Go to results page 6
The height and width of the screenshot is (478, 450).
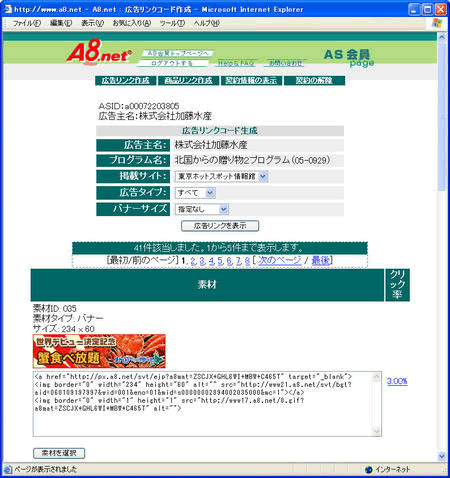(x=229, y=261)
